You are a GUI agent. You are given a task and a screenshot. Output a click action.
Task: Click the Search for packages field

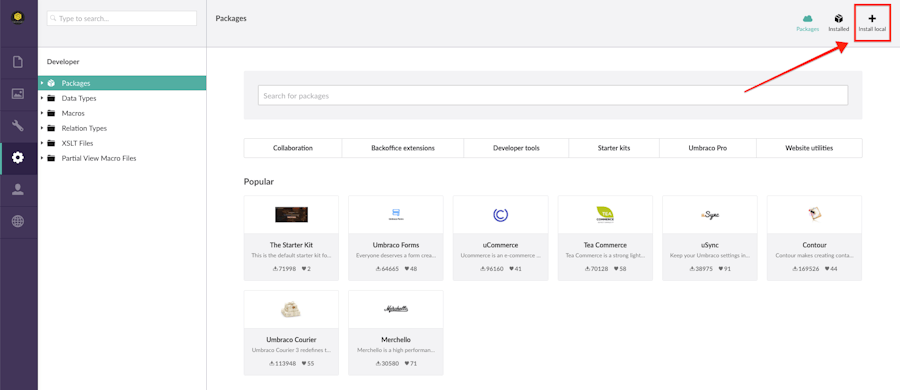(553, 95)
